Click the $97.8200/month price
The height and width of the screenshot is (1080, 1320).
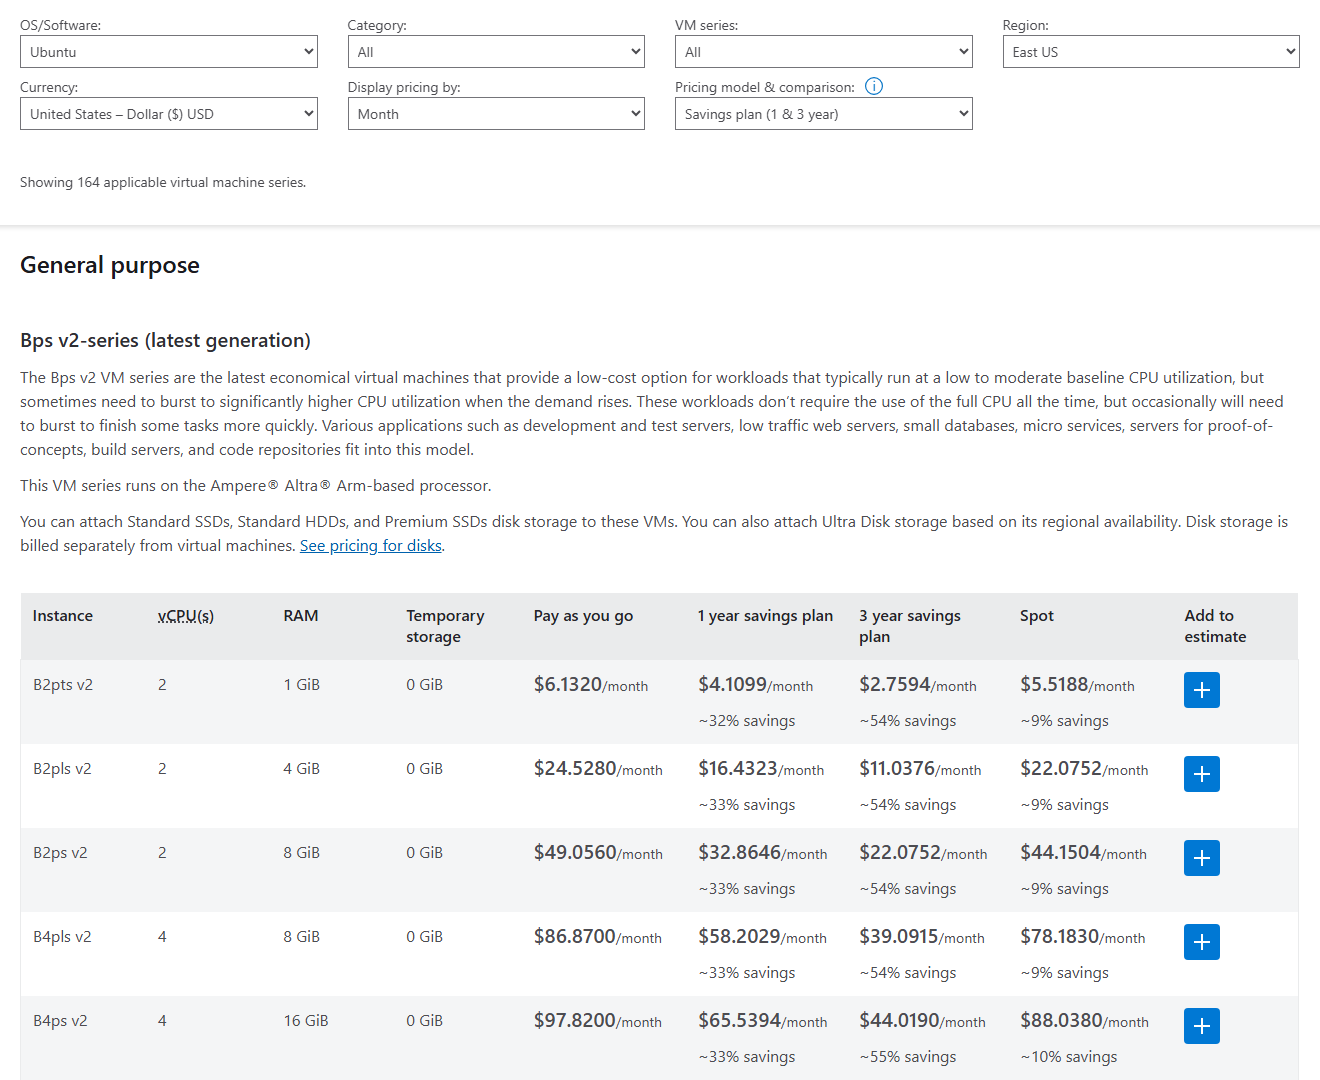598,1021
